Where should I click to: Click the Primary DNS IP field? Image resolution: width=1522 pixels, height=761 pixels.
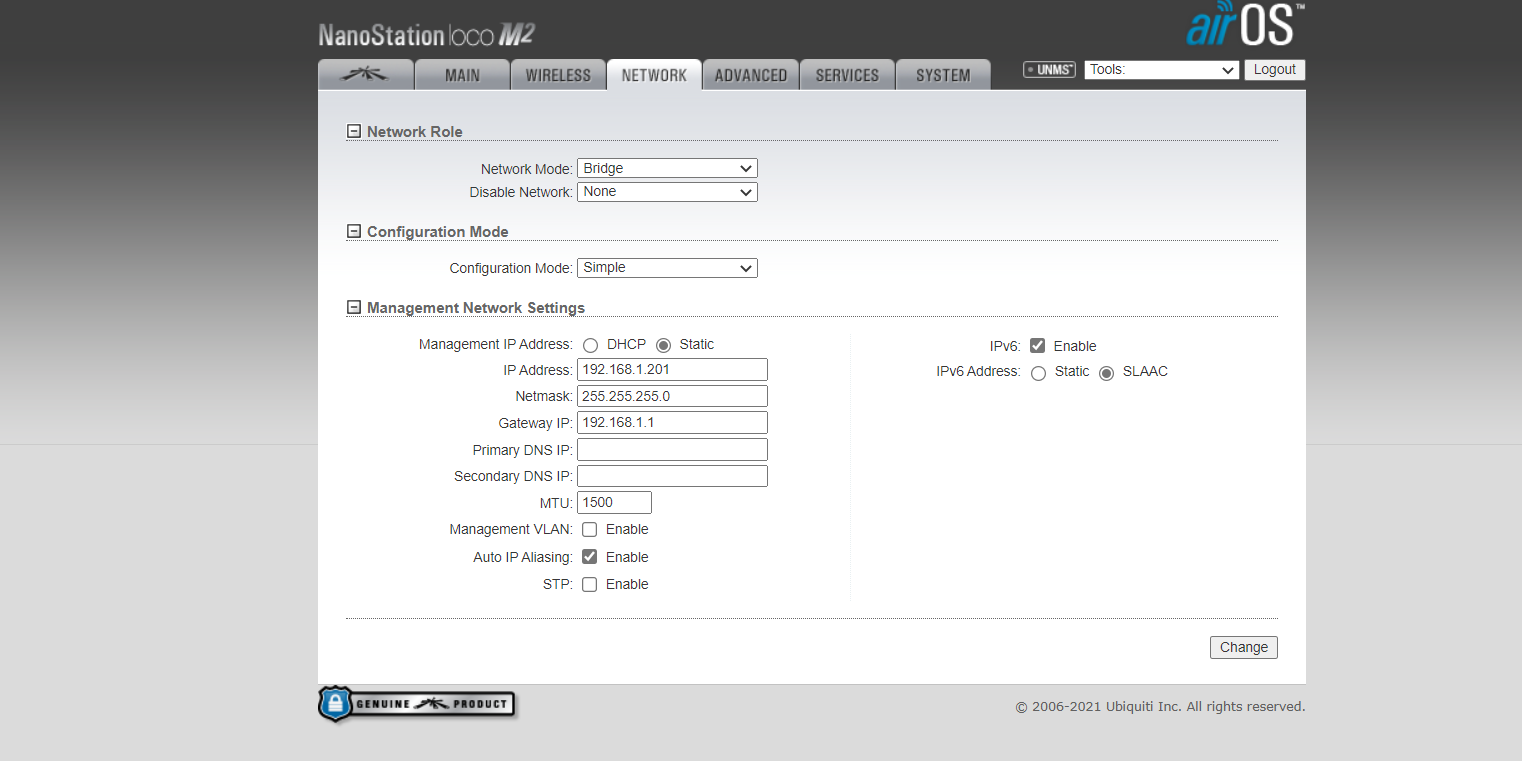click(672, 449)
